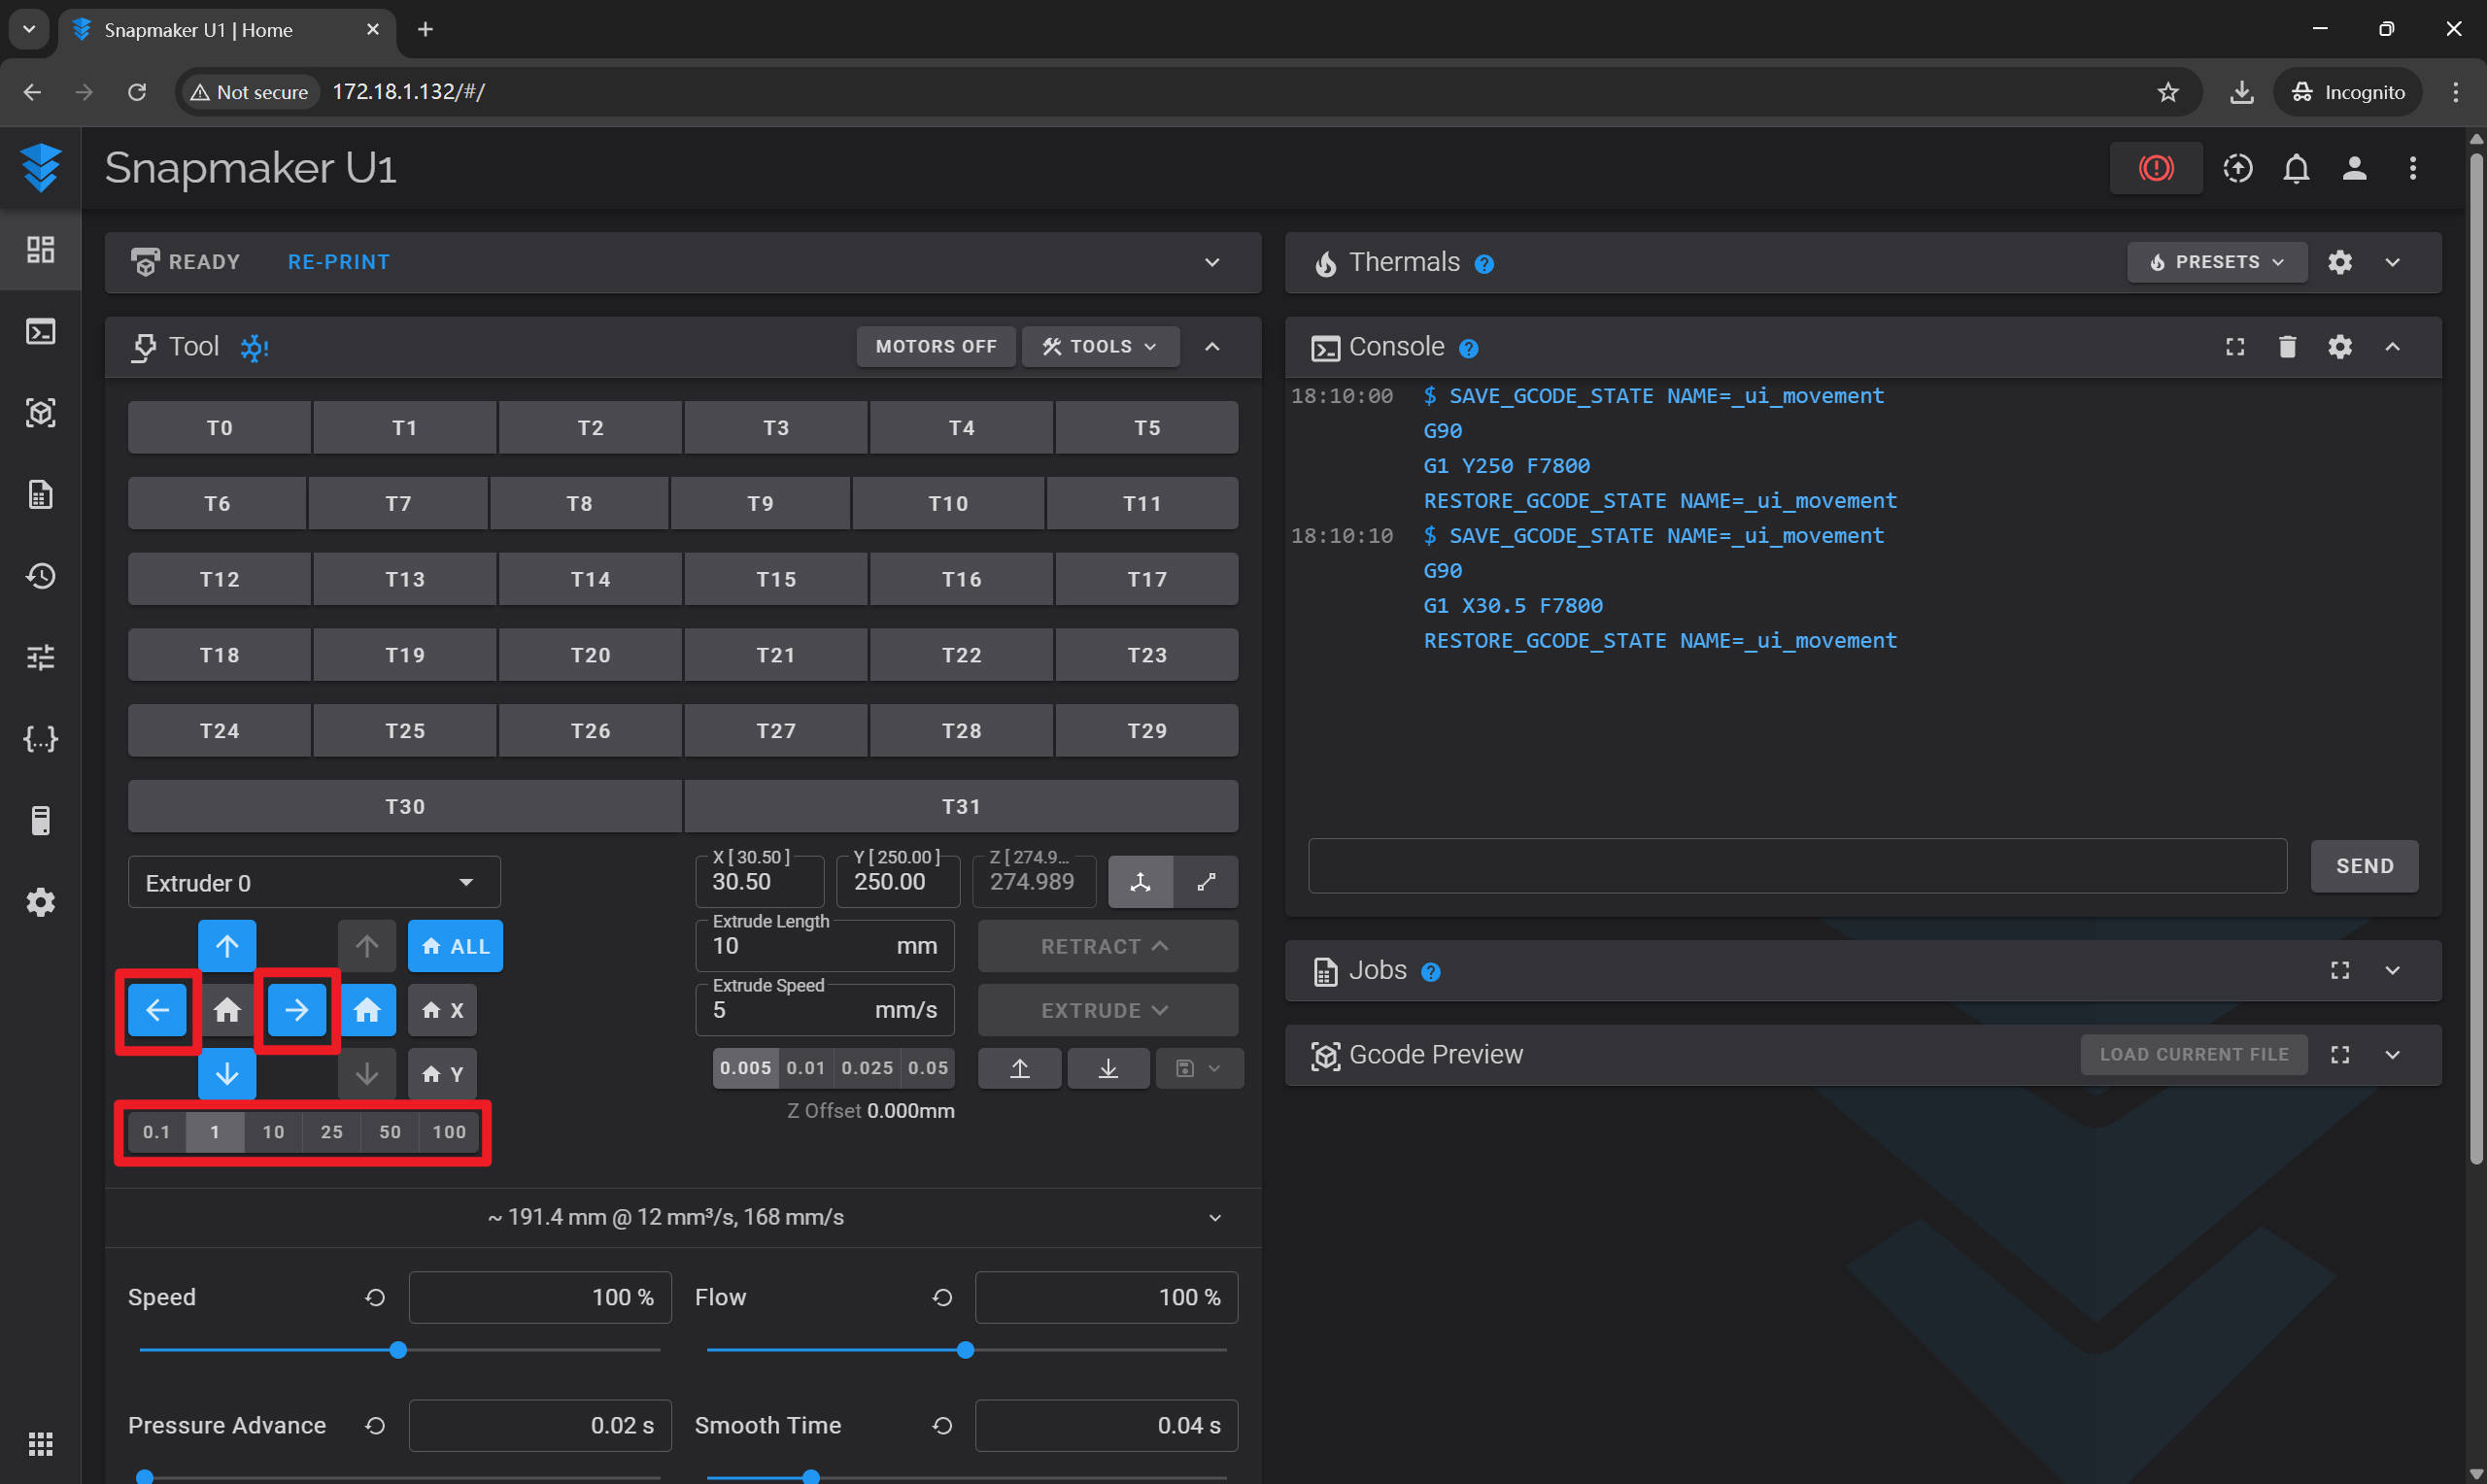Screen dimensions: 2487x1484
Task: Open the history page in sidebar
Action: point(40,576)
